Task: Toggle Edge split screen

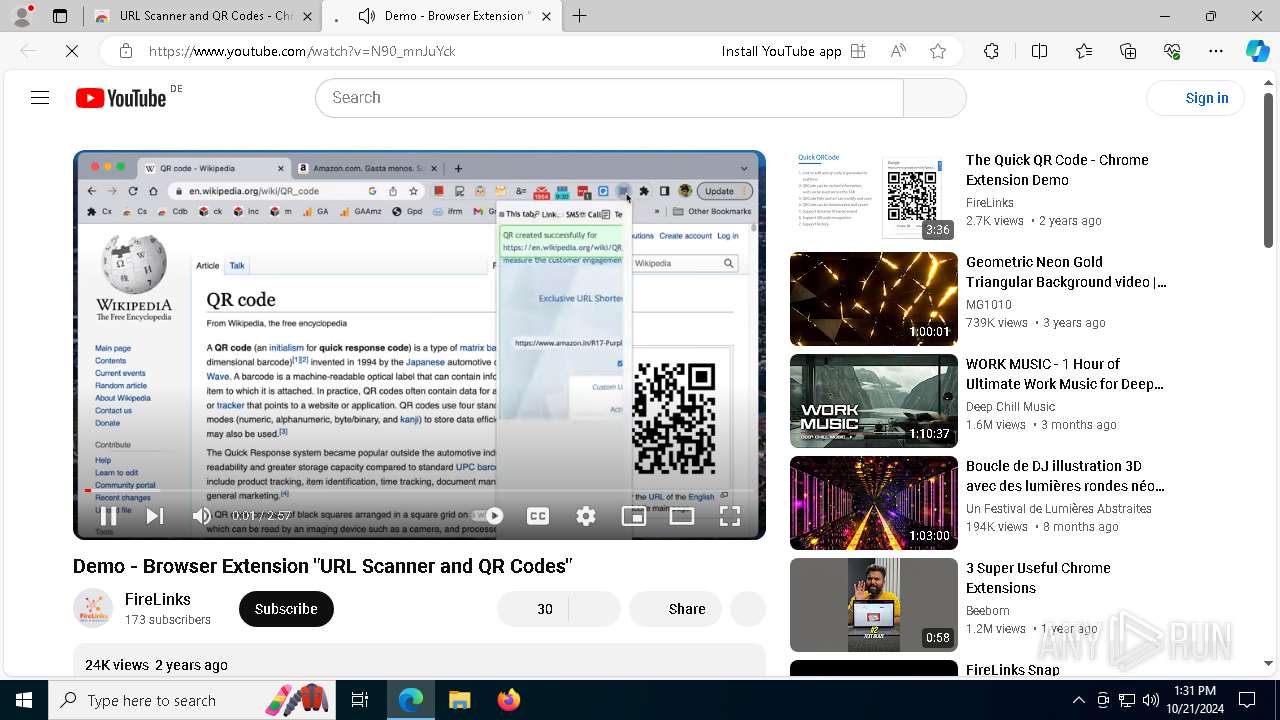Action: (x=1039, y=51)
